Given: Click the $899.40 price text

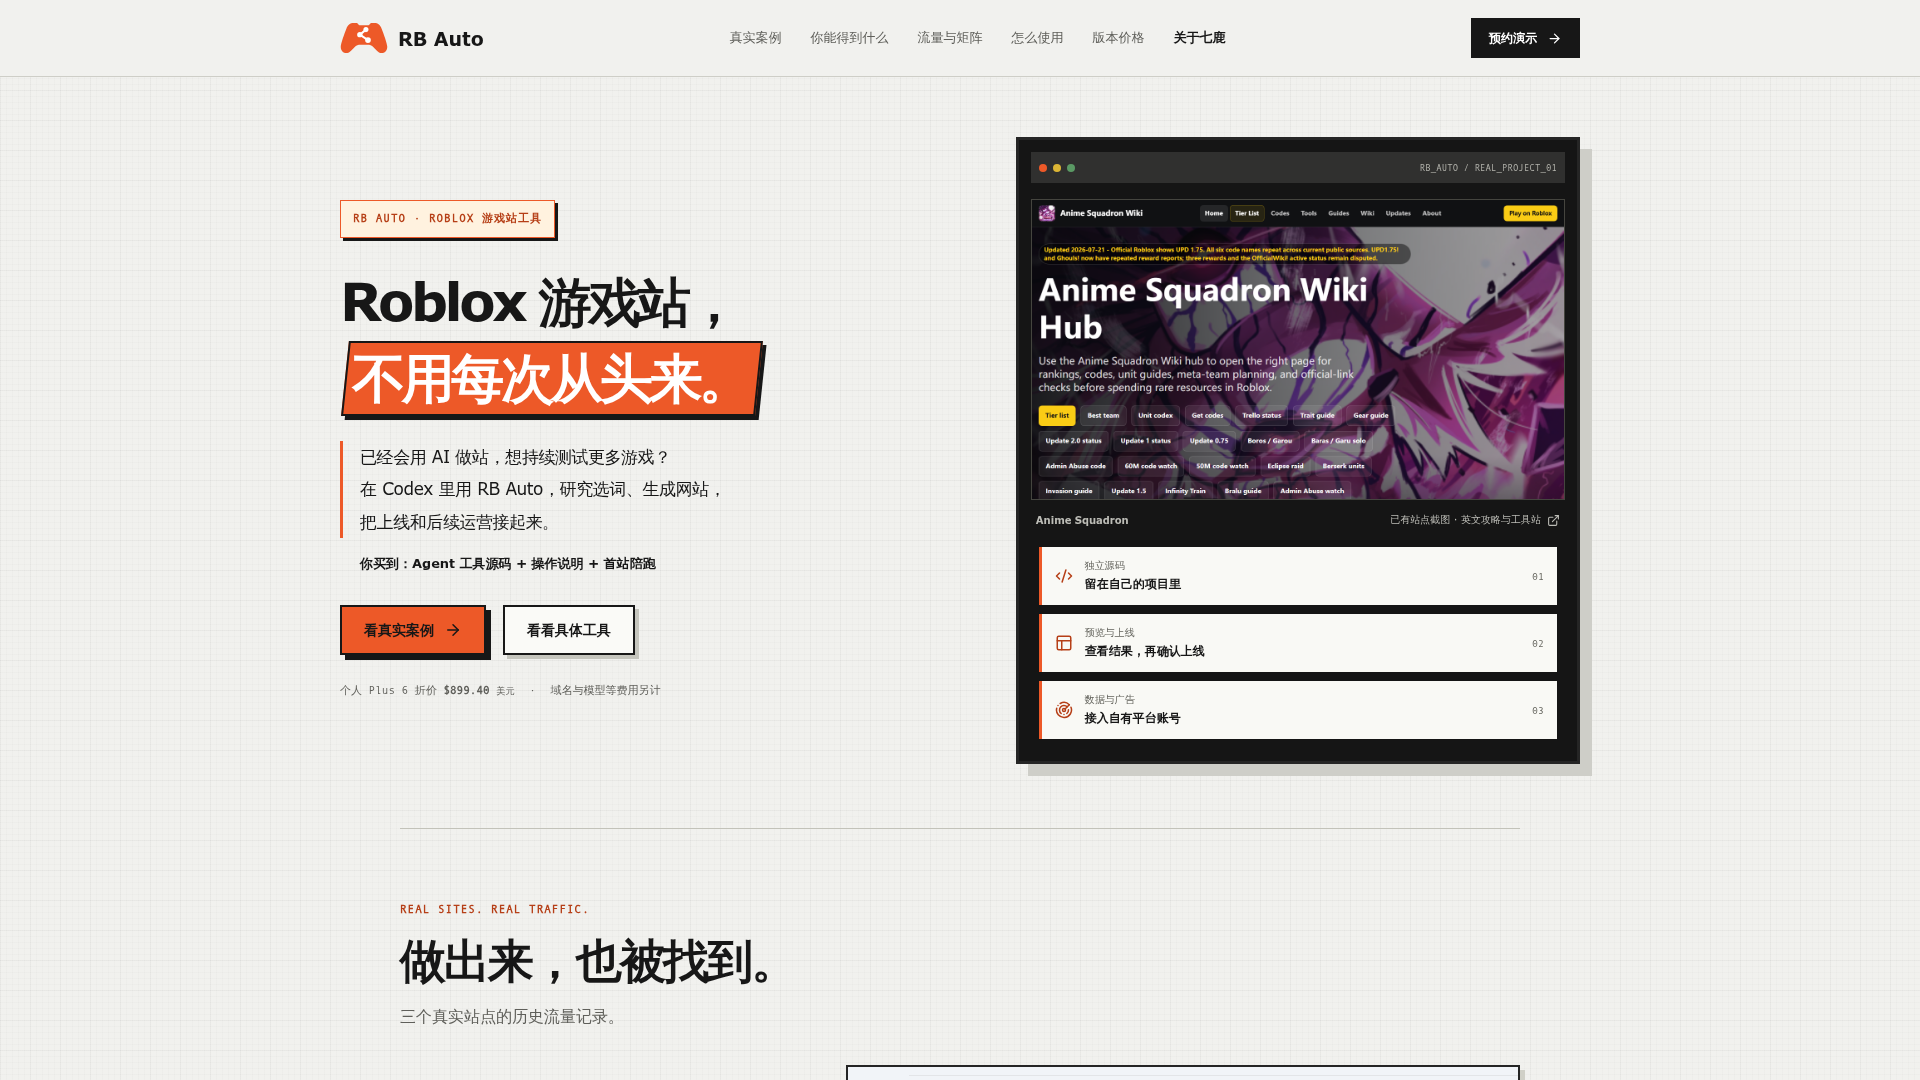Looking at the screenshot, I should click(466, 690).
